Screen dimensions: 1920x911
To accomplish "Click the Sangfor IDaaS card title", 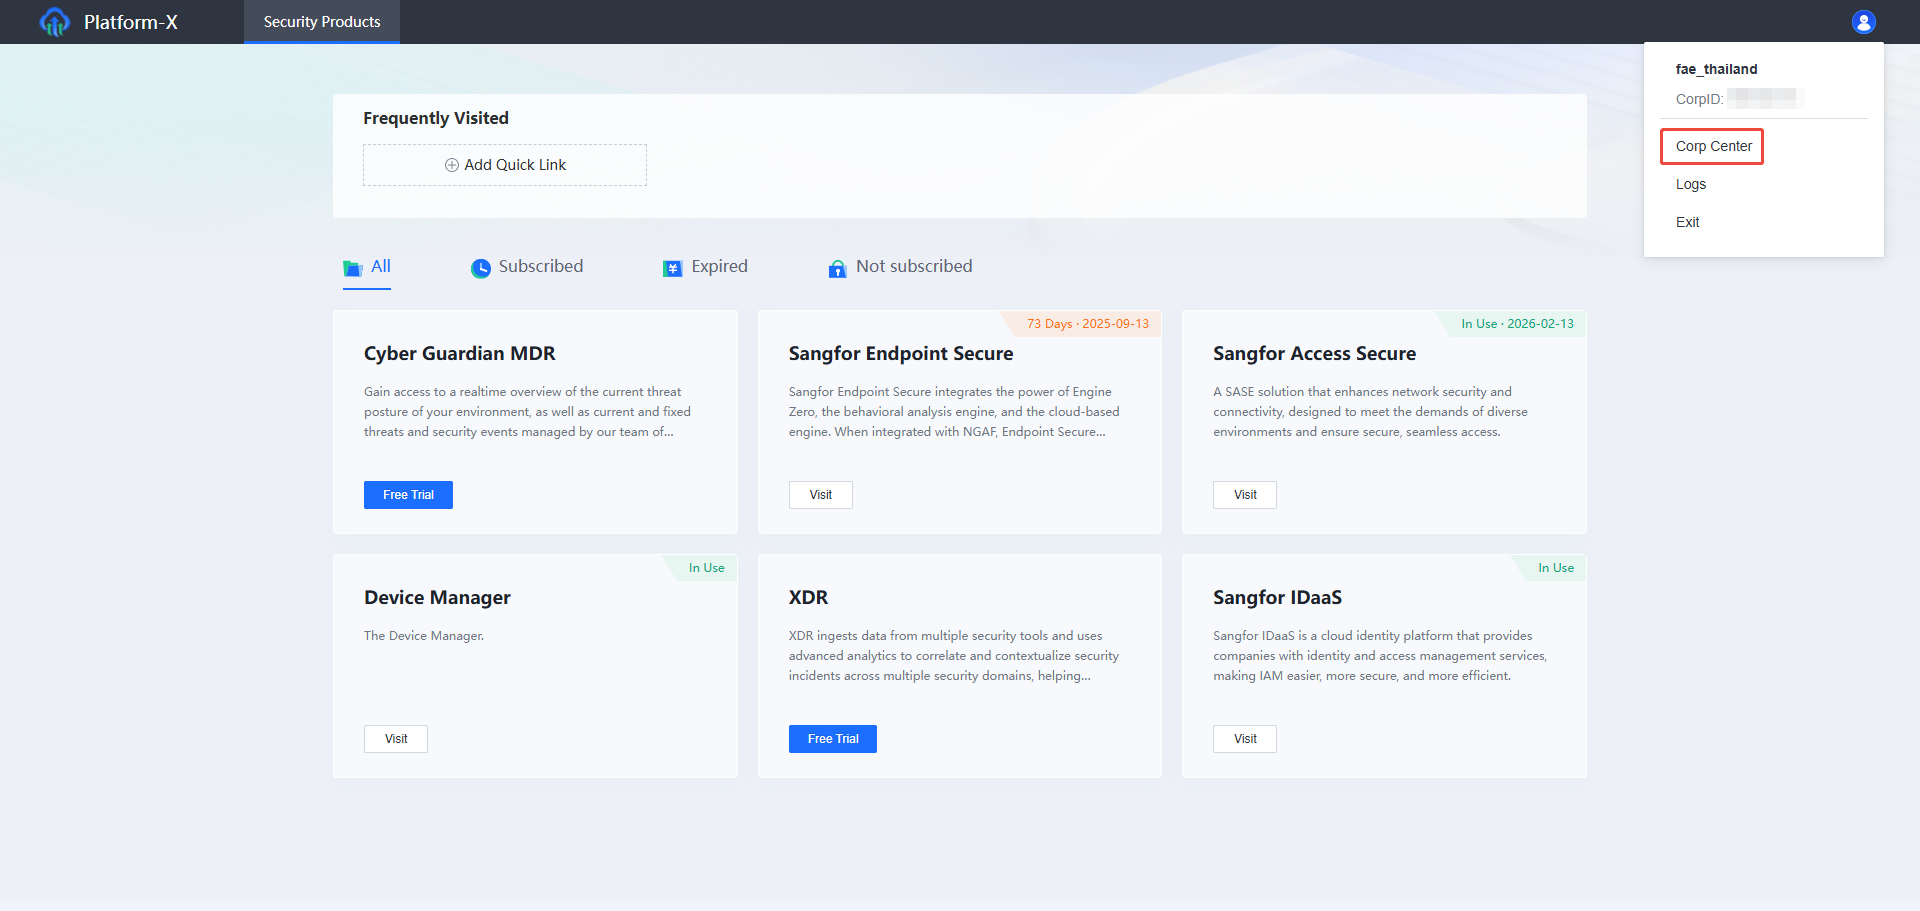I will click(1277, 598).
